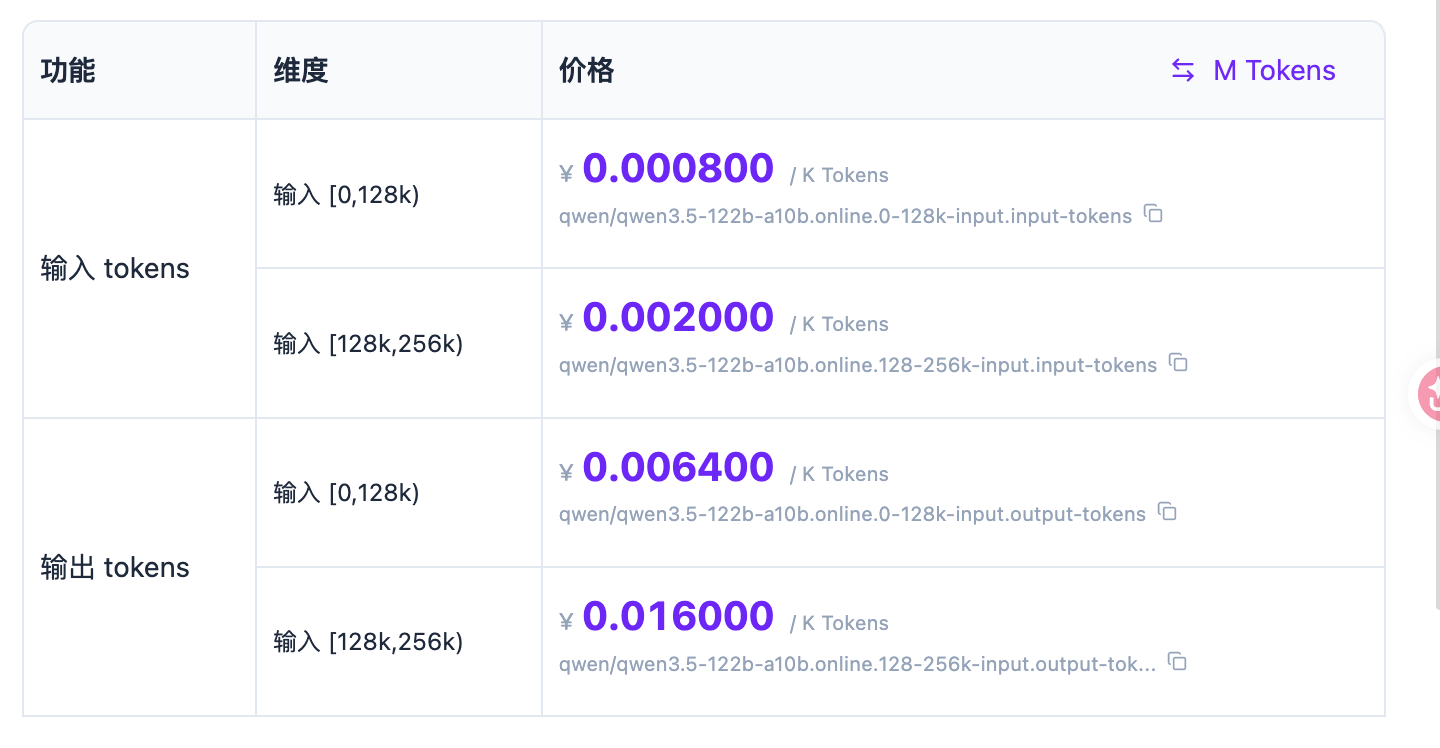This screenshot has width=1440, height=748.
Task: Click the ¥0.002000 price value
Action: coord(677,317)
